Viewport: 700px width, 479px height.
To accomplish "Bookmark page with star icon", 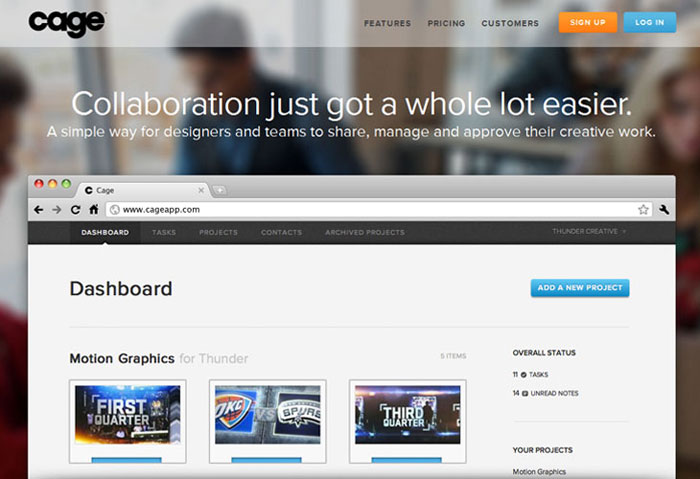I will tap(643, 210).
